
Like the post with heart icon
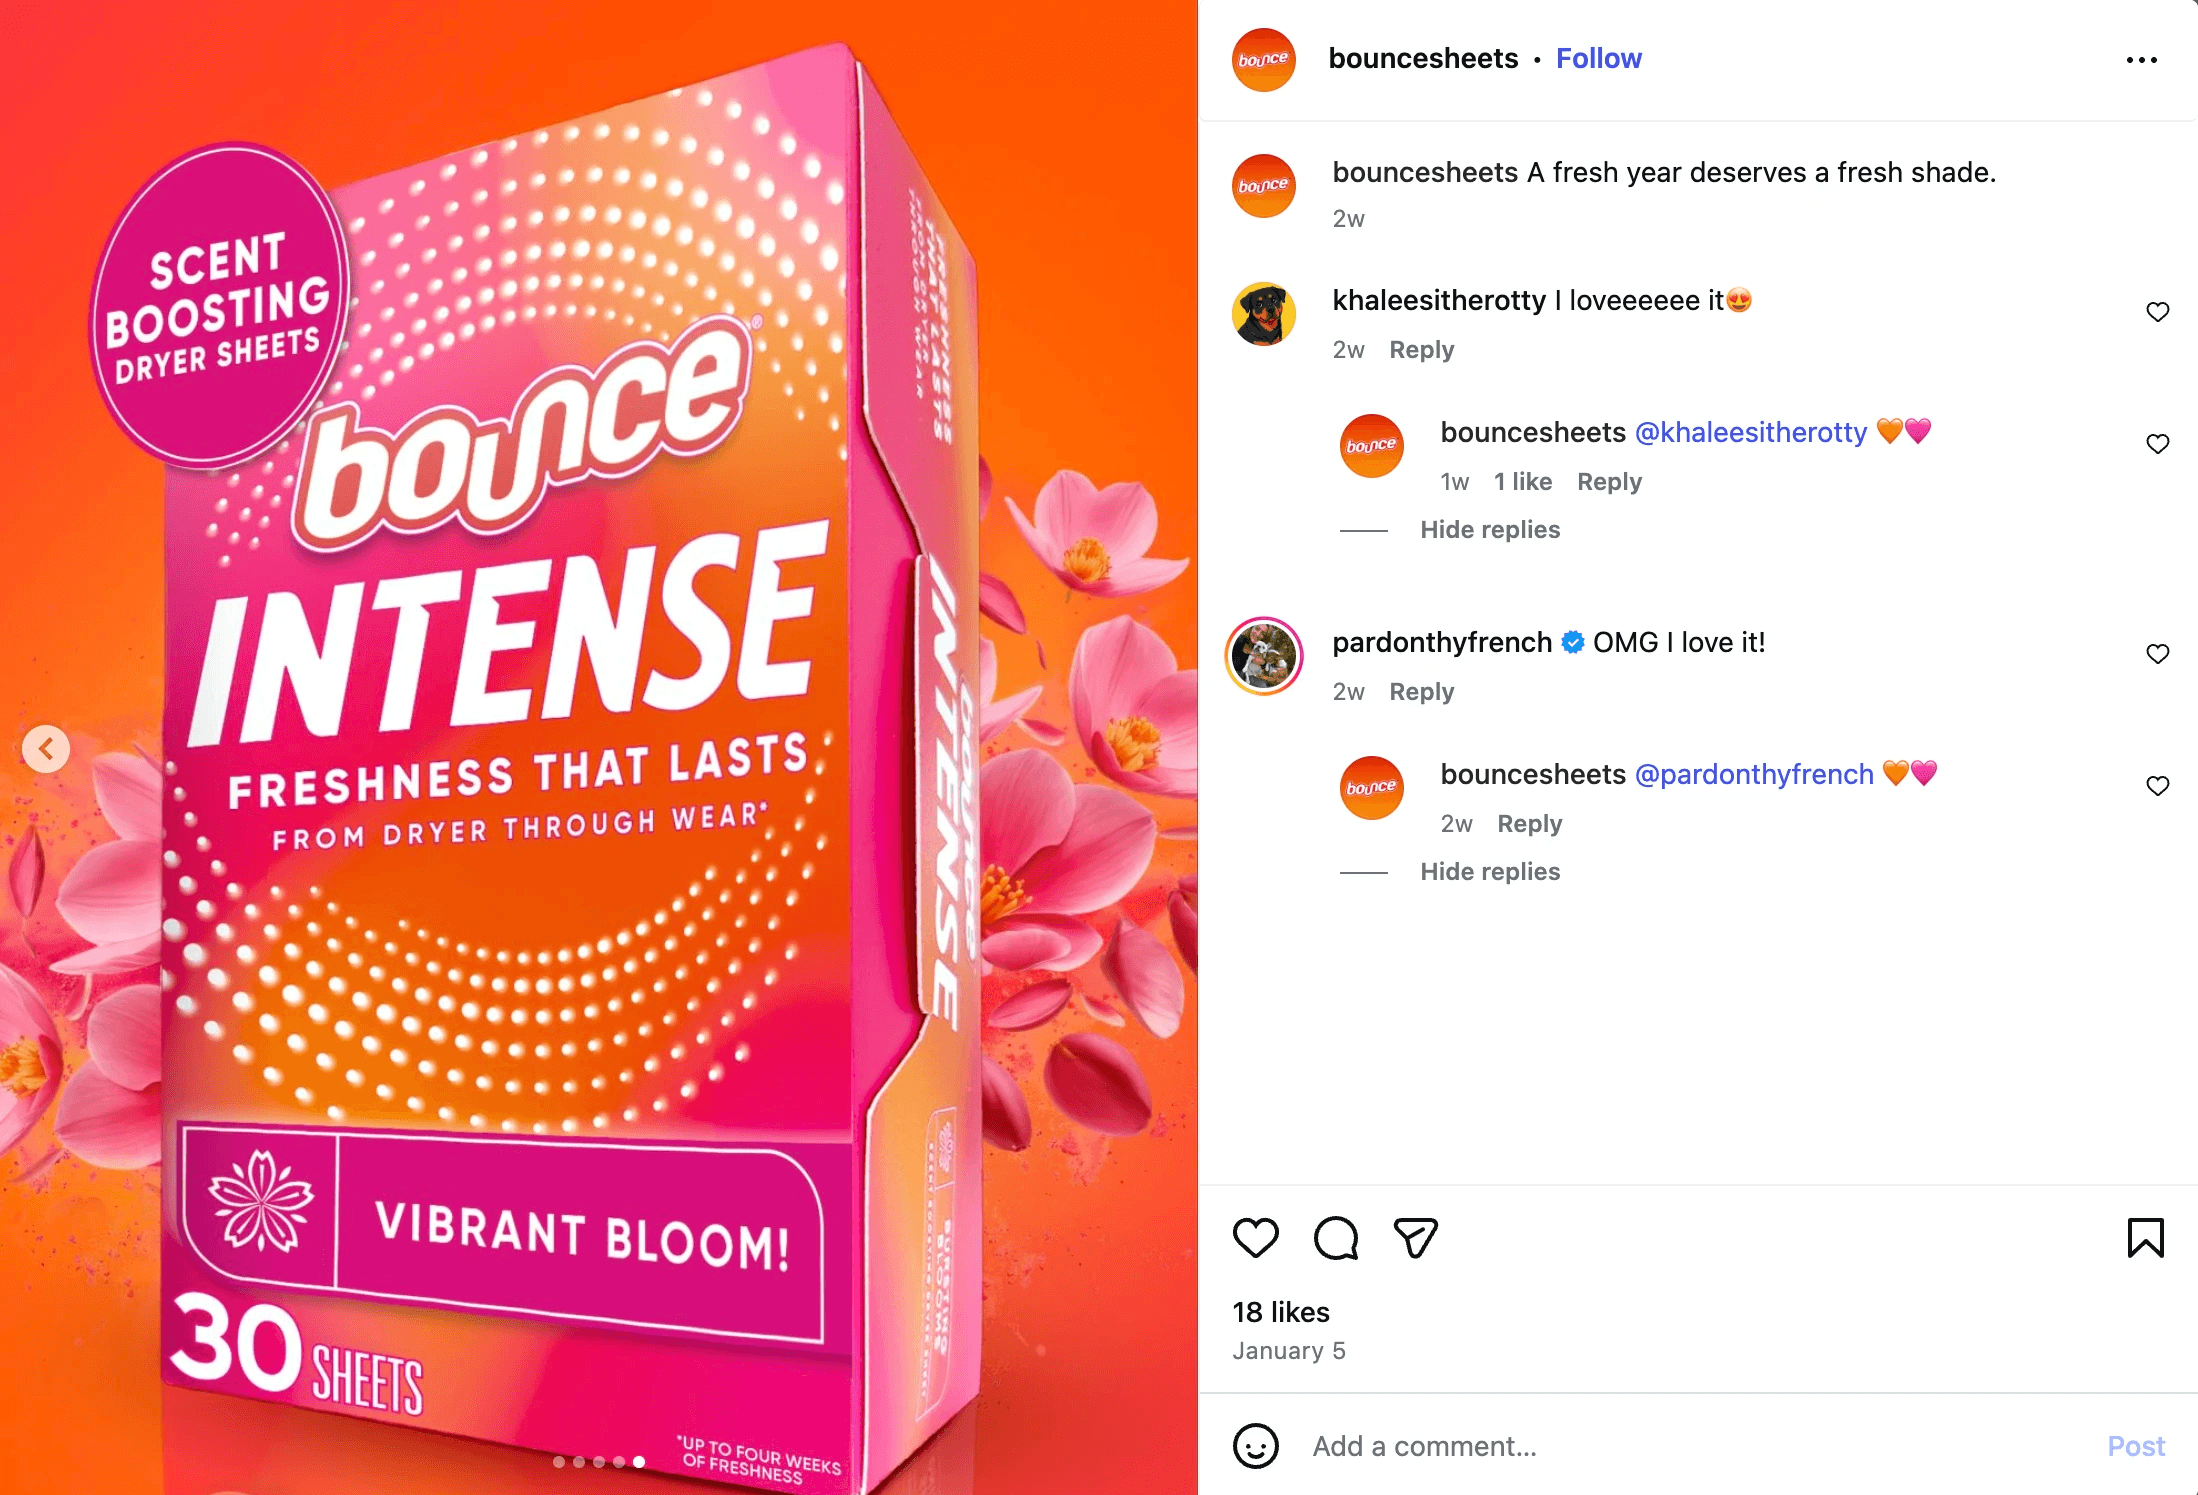point(1256,1238)
